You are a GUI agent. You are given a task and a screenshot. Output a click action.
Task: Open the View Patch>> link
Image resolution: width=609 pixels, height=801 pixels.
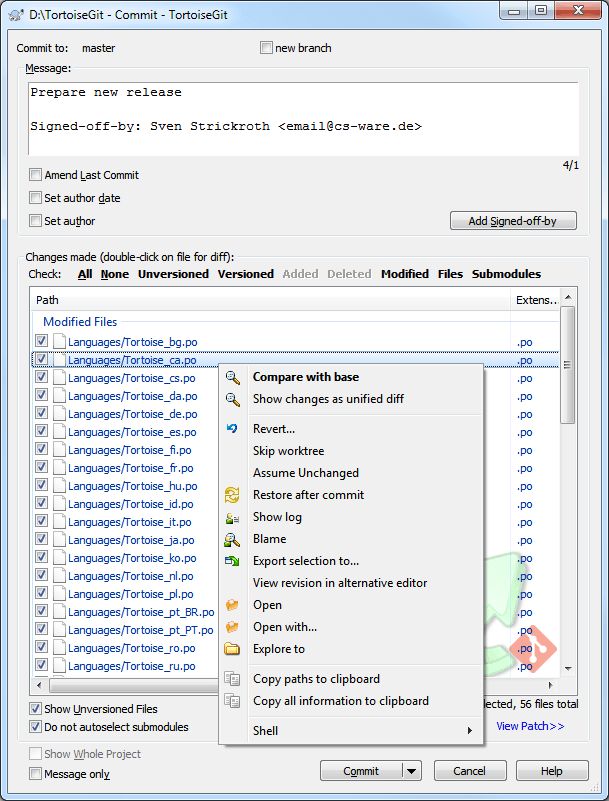point(530,726)
